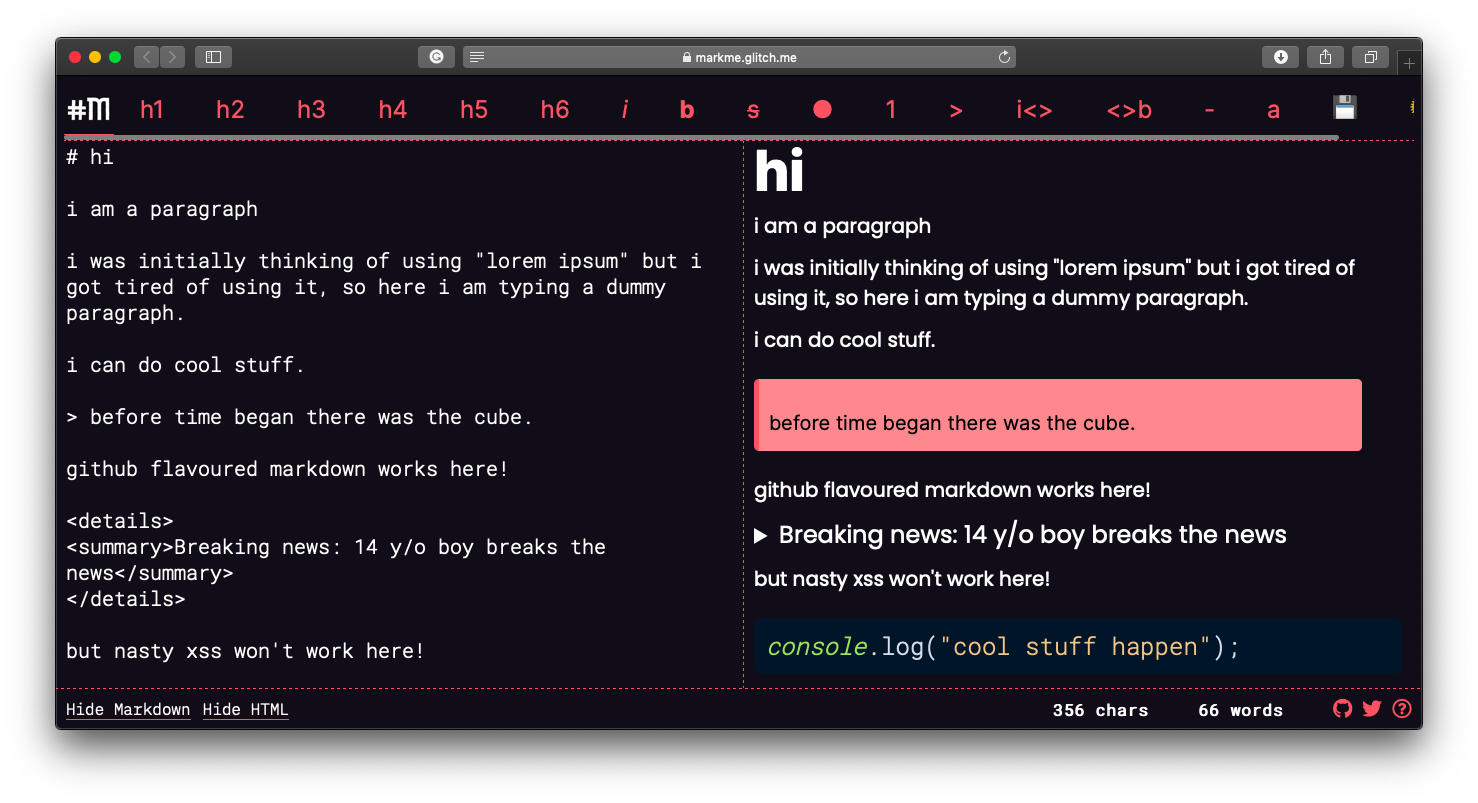
Task: Insert heading 3 with h3 button
Action: click(x=311, y=109)
